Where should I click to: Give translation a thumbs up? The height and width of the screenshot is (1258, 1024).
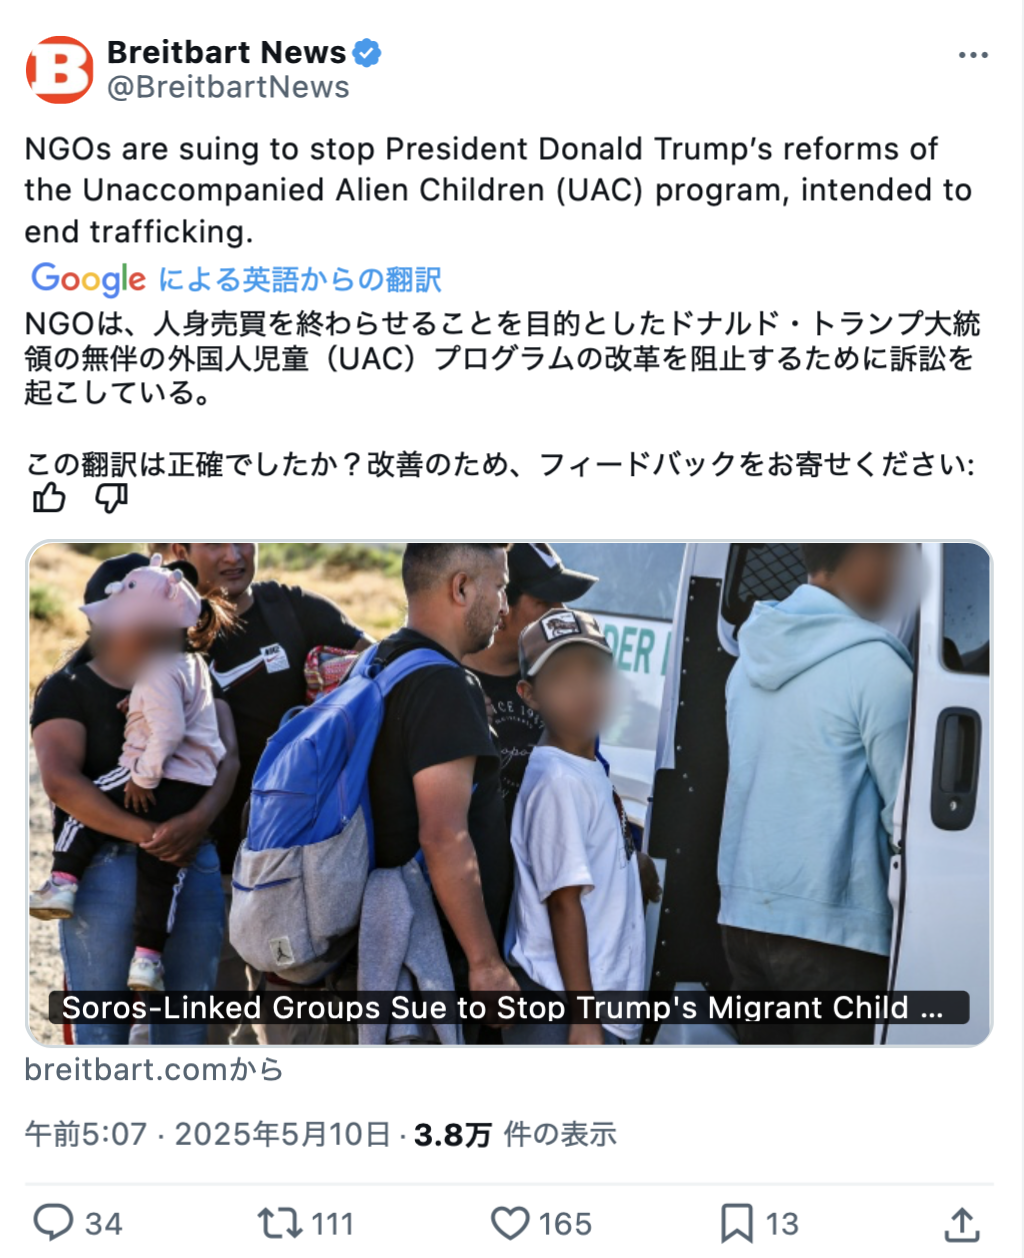(x=49, y=497)
